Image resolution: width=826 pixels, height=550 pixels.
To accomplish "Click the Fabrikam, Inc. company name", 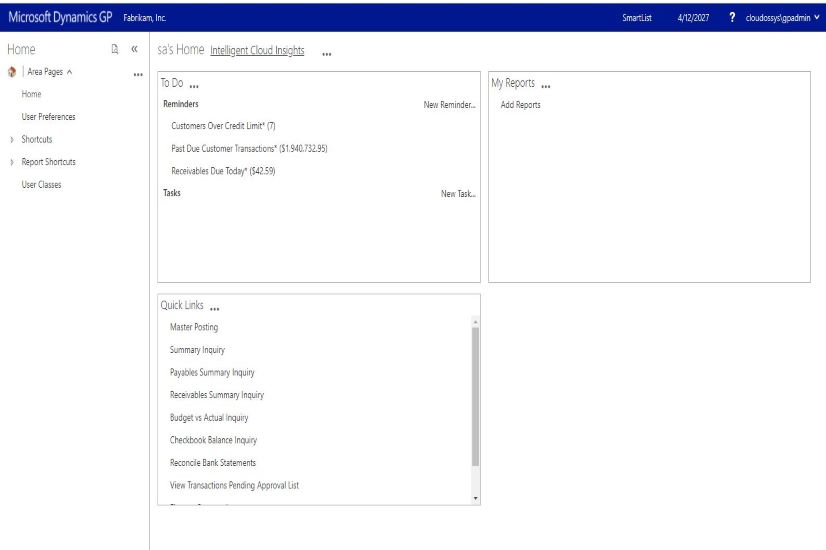I will 145,18.
